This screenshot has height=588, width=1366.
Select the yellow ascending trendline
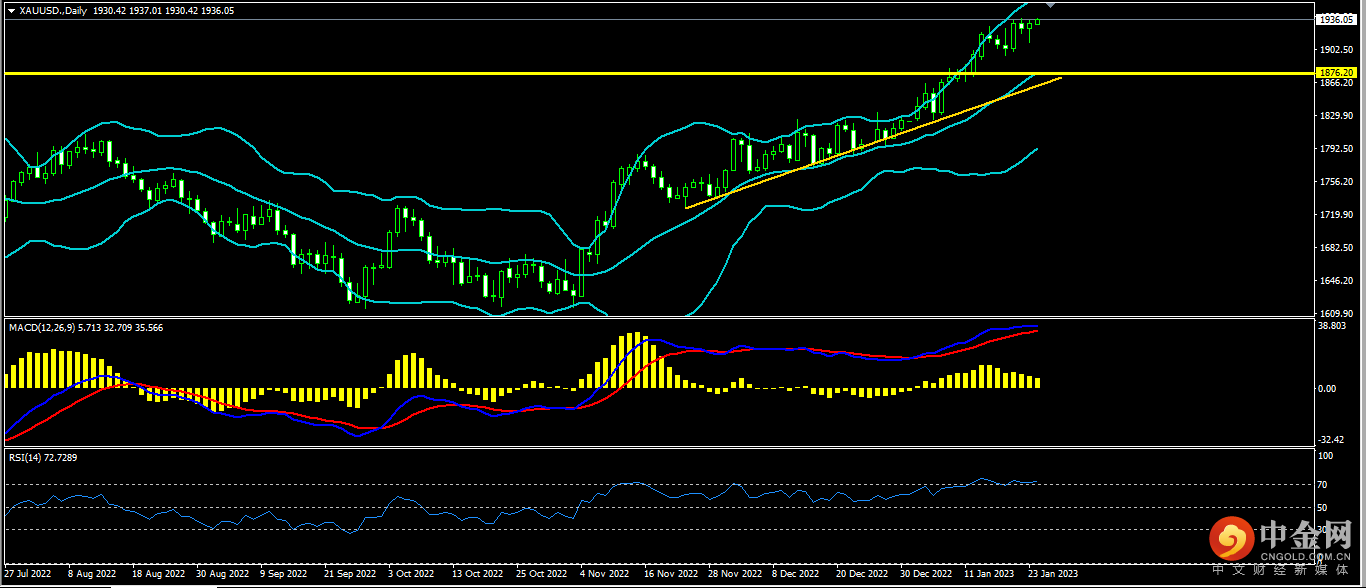[x=873, y=142]
